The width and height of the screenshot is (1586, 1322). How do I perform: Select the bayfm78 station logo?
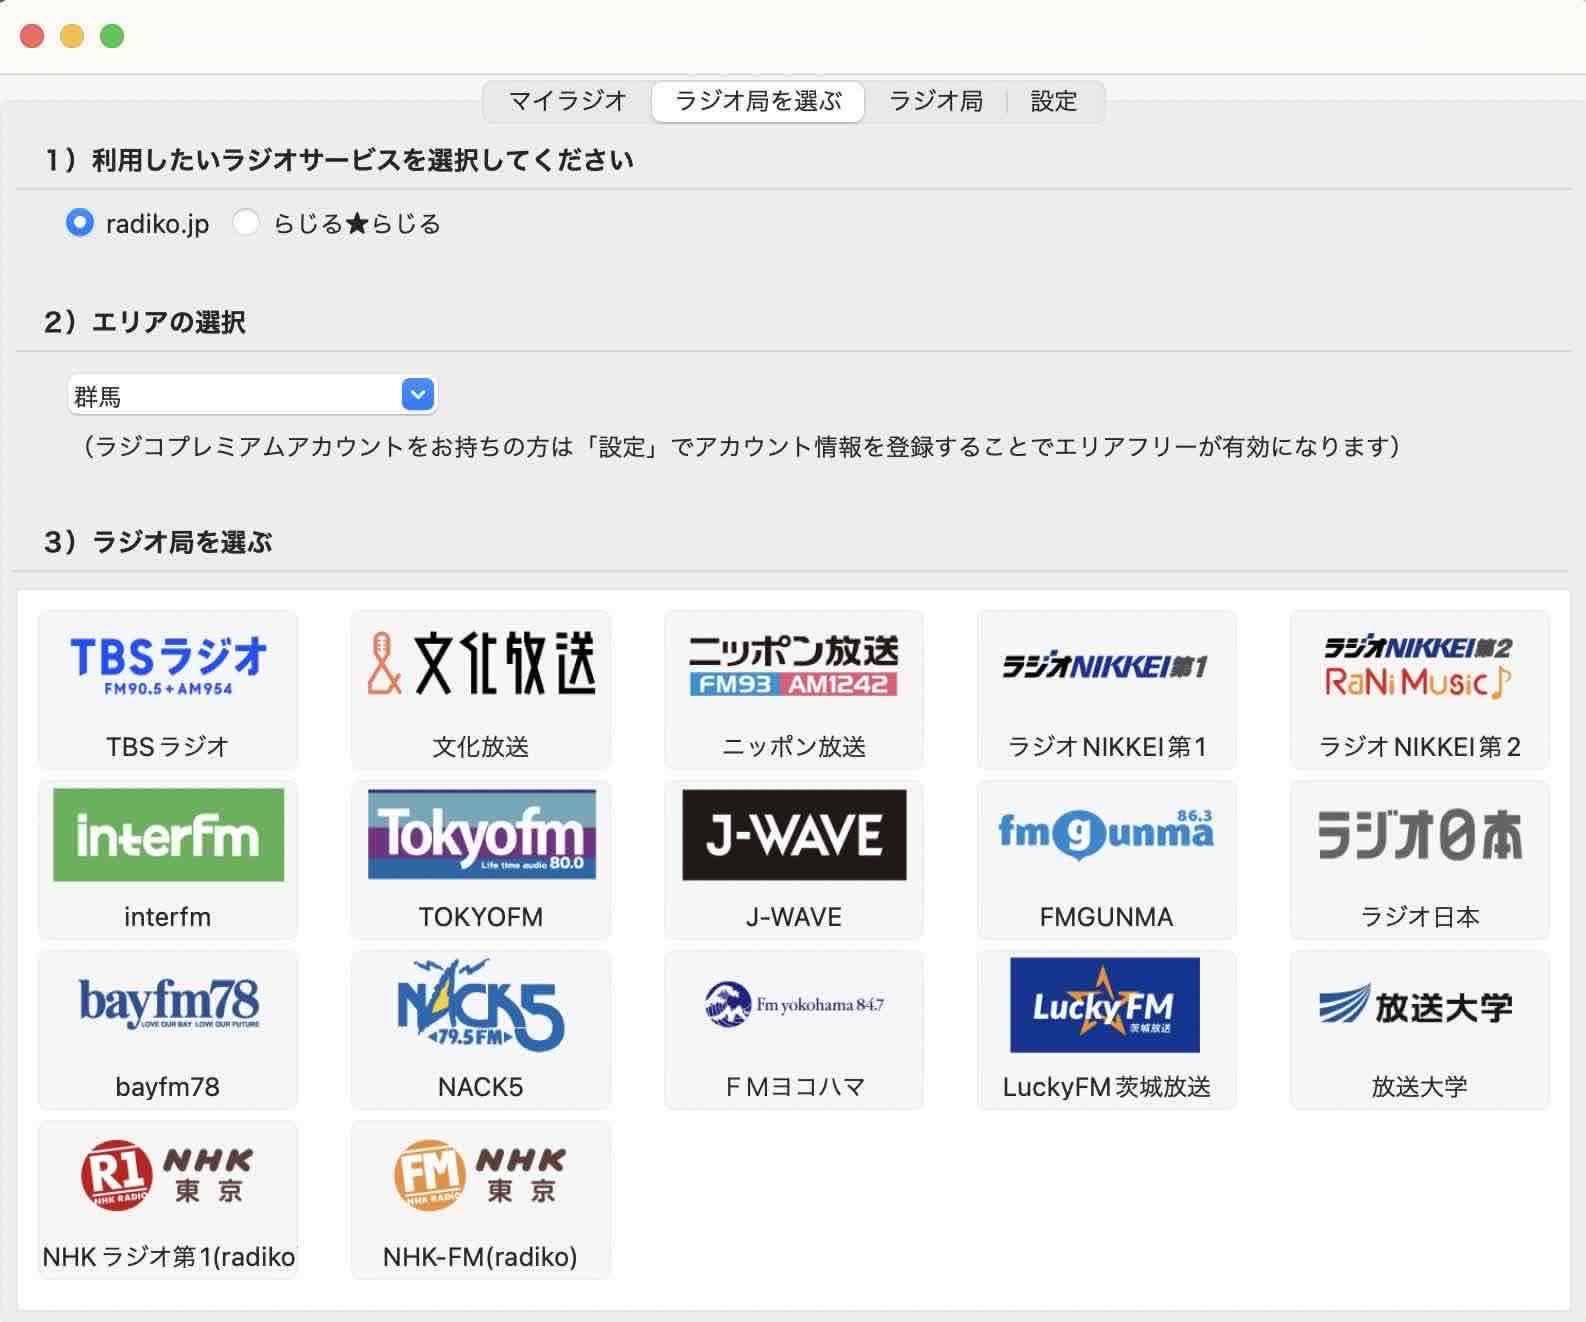pyautogui.click(x=168, y=1005)
